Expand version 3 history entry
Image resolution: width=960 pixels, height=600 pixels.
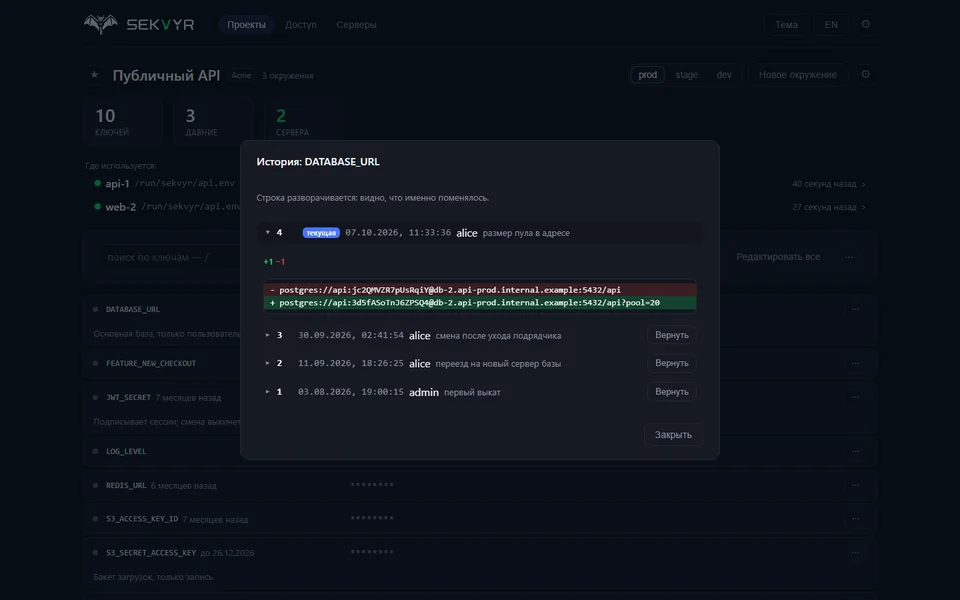268,336
